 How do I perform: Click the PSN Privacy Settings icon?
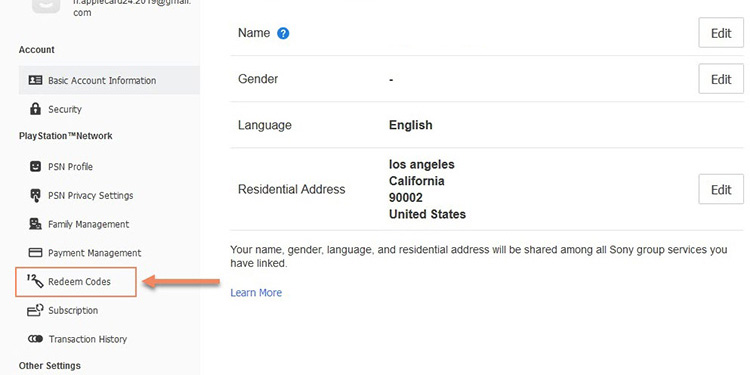(35, 195)
